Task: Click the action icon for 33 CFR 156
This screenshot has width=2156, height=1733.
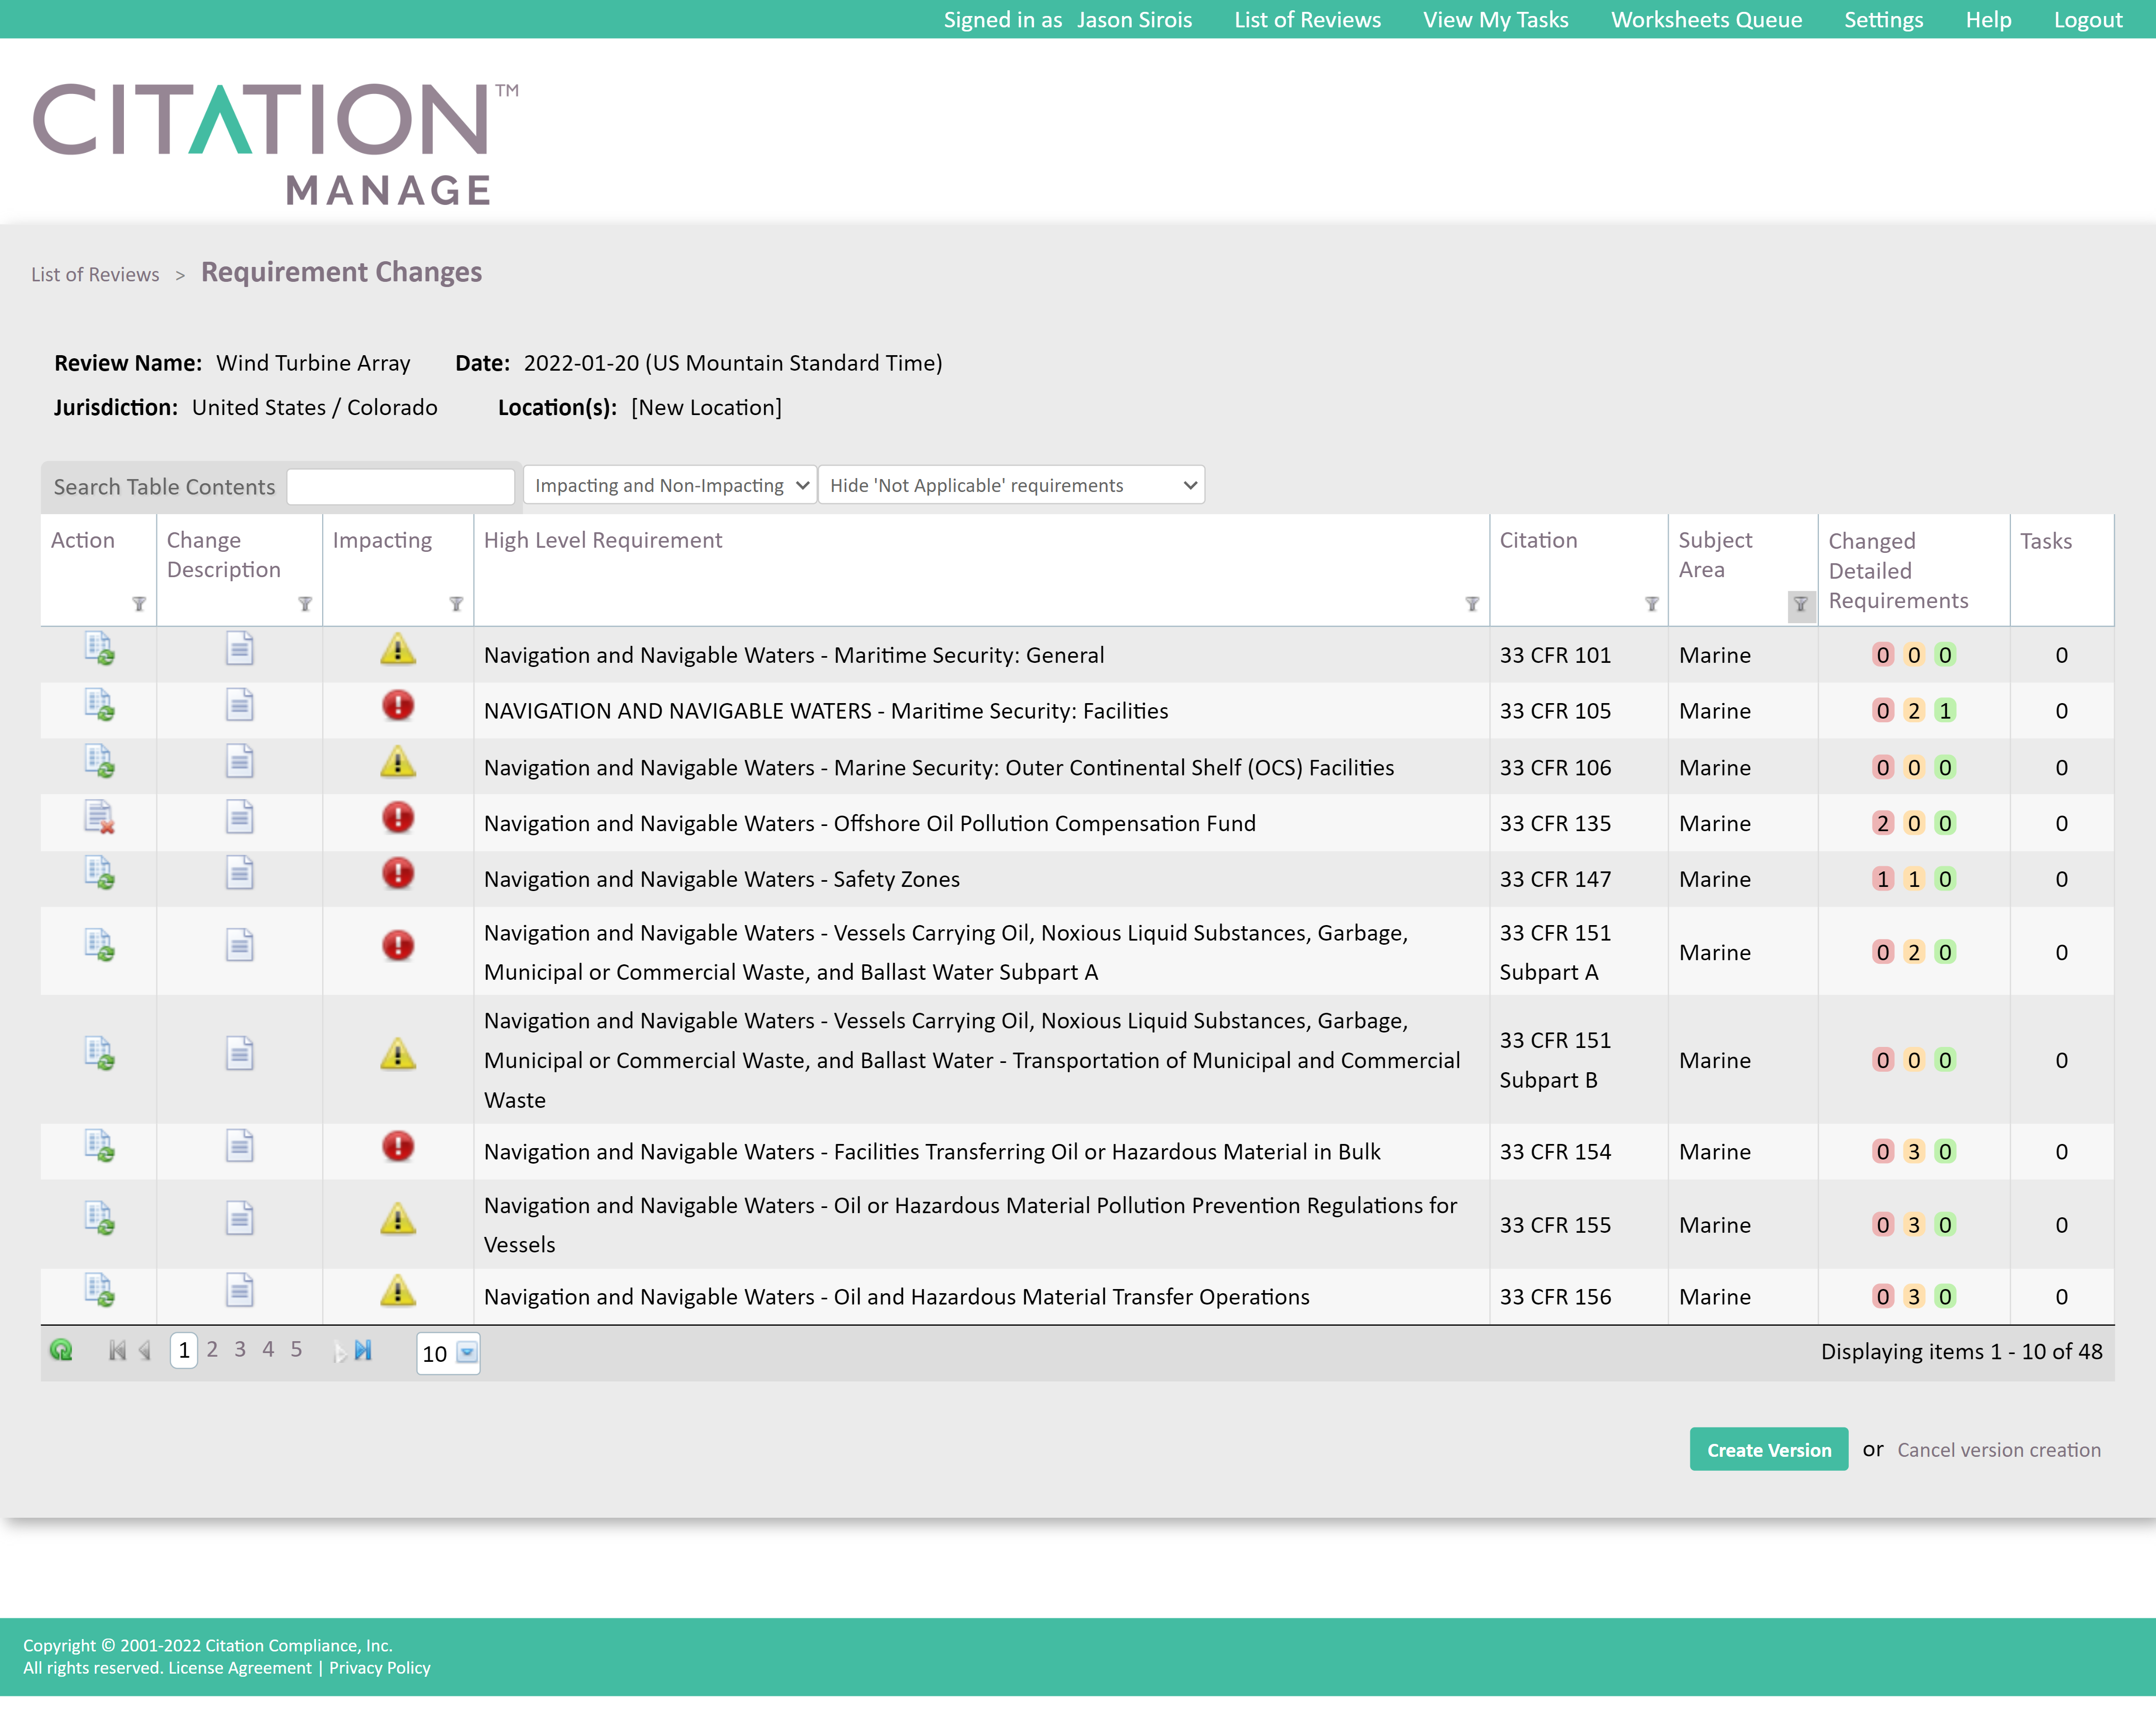Action: coord(99,1291)
